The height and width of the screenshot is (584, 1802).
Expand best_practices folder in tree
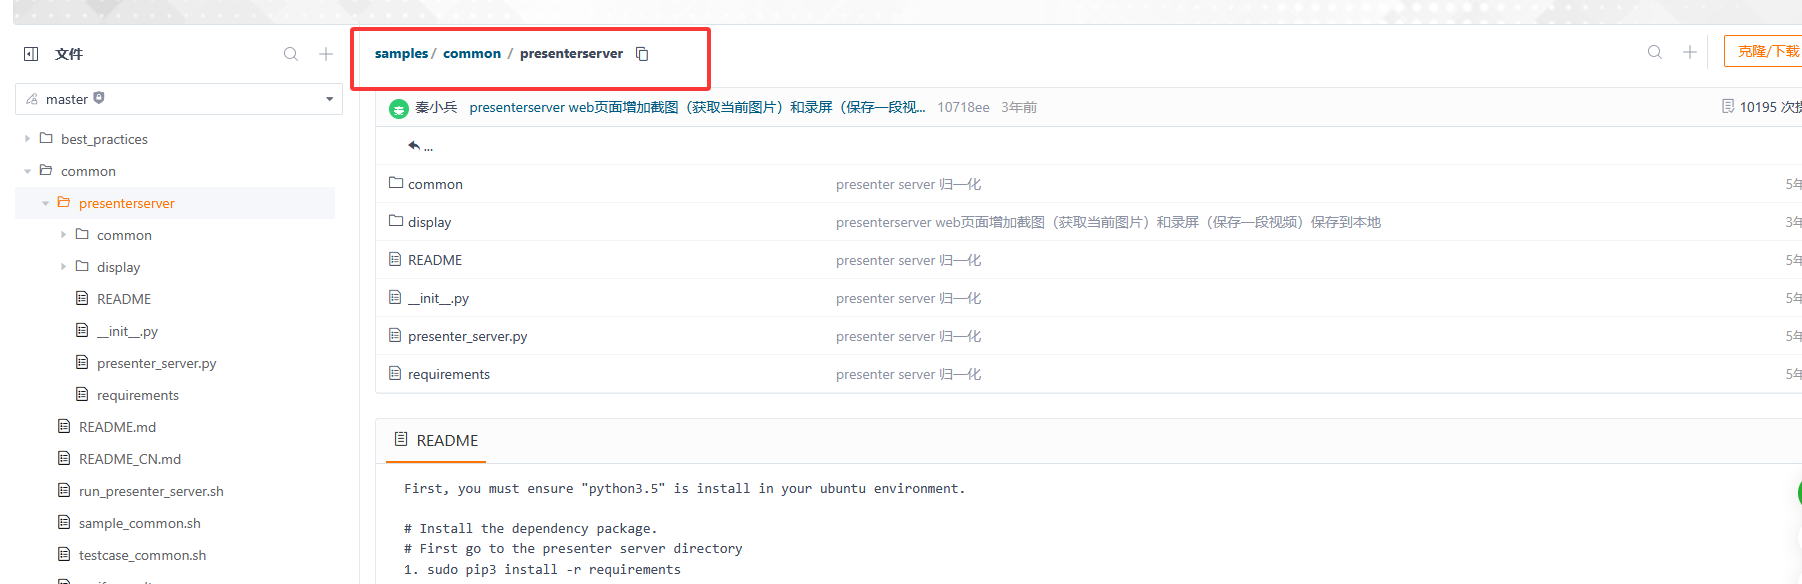click(27, 139)
